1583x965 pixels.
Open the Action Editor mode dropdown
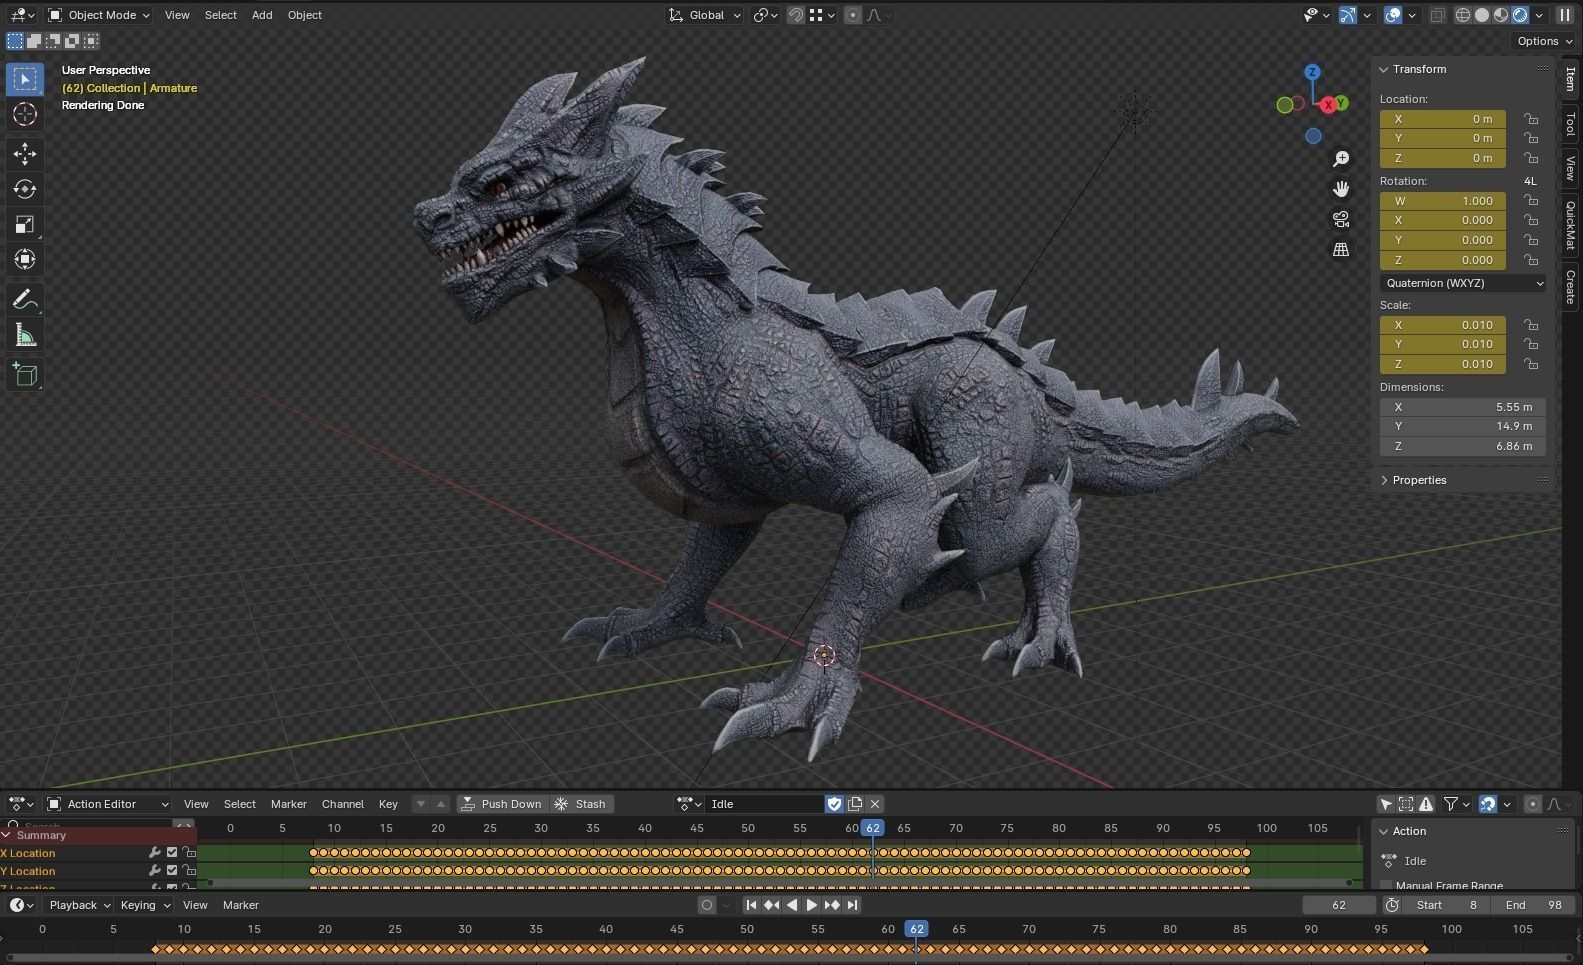108,804
